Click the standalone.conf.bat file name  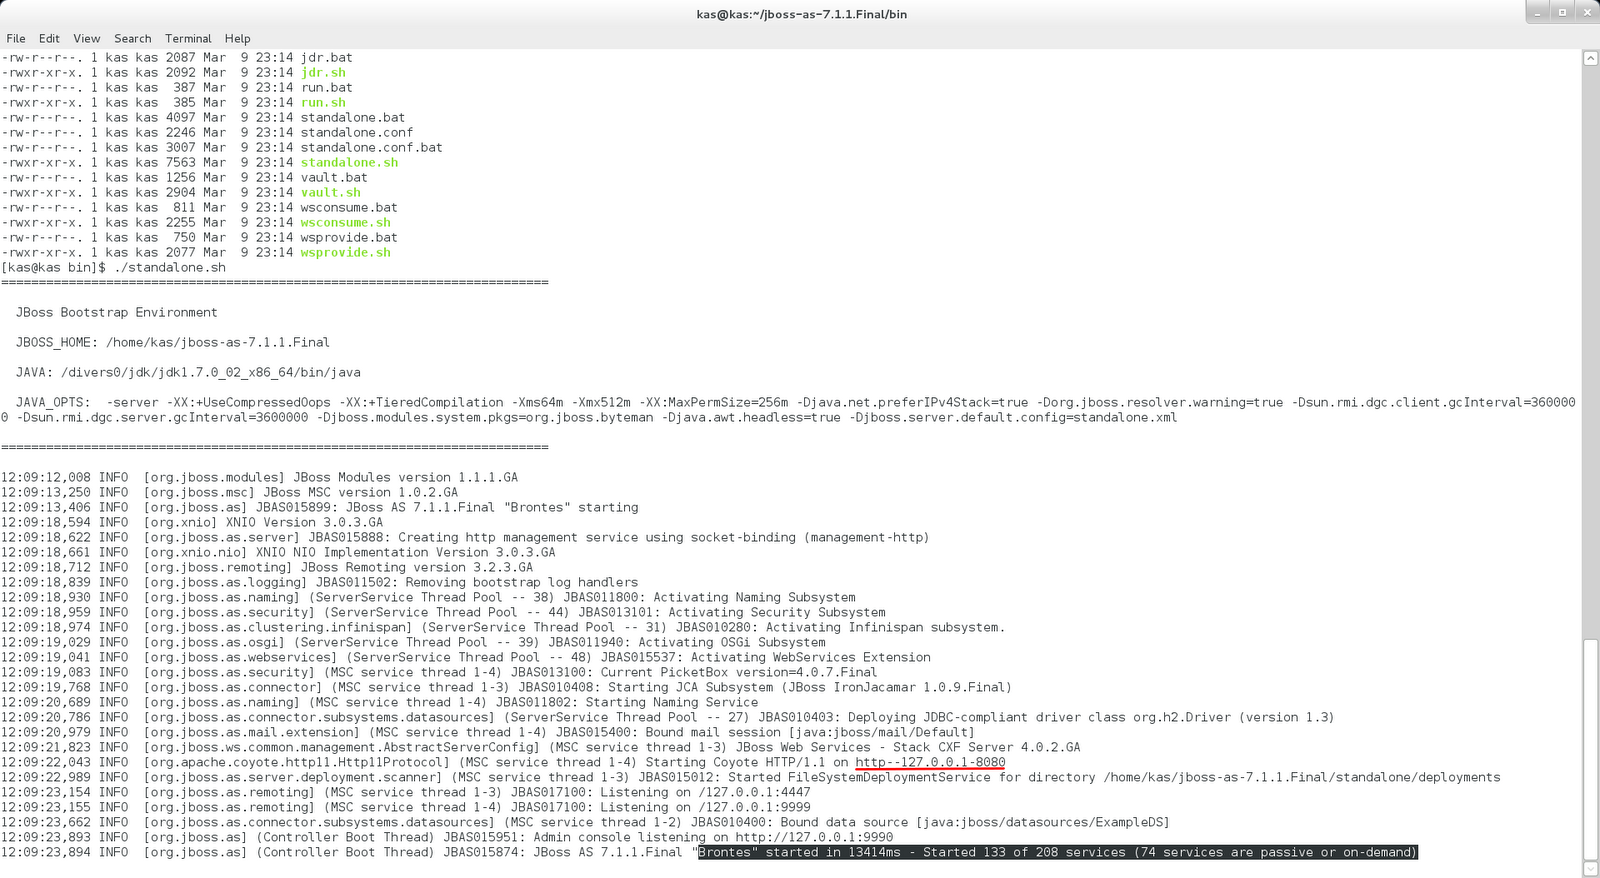click(x=371, y=147)
